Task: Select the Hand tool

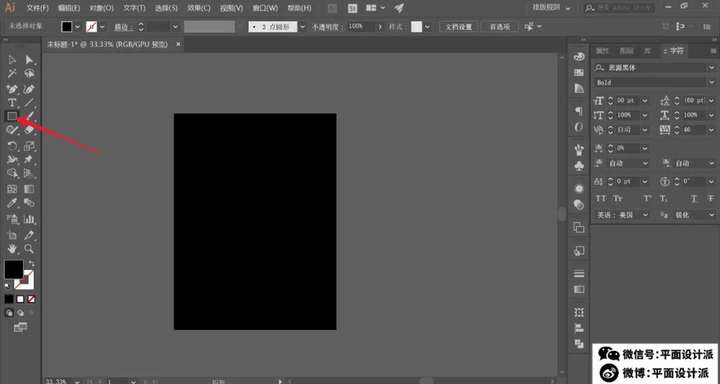Action: pyautogui.click(x=12, y=249)
